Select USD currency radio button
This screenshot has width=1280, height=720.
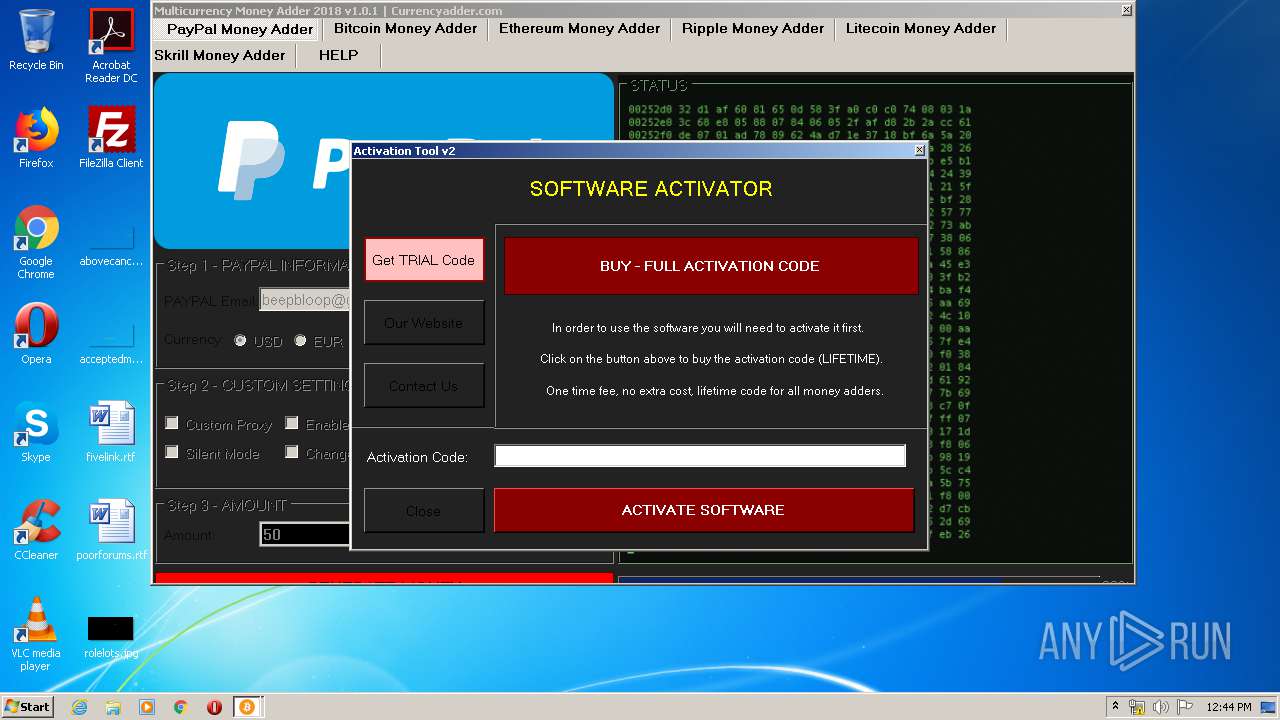pos(240,340)
